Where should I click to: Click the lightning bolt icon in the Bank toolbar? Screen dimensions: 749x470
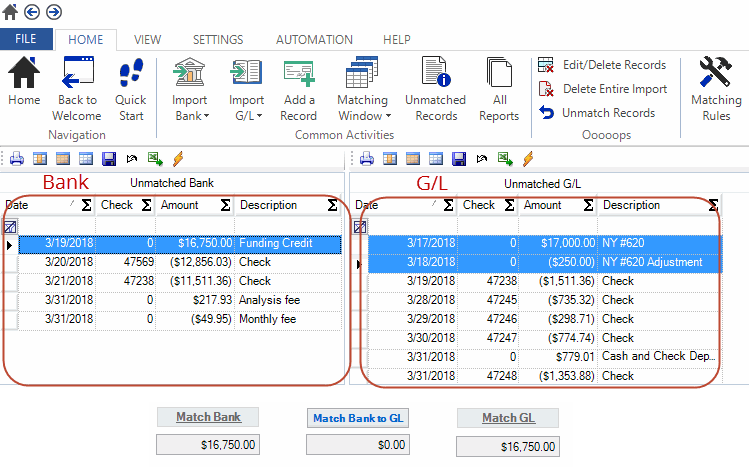coord(178,159)
